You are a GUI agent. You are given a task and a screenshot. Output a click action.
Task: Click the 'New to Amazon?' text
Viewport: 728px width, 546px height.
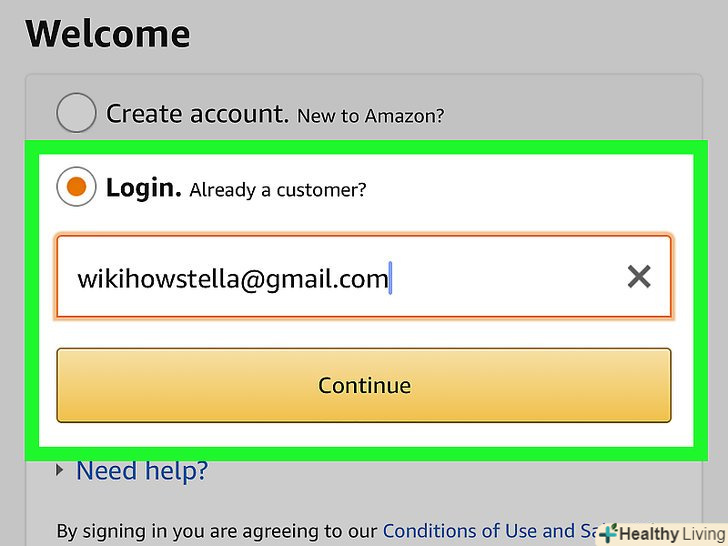[370, 116]
